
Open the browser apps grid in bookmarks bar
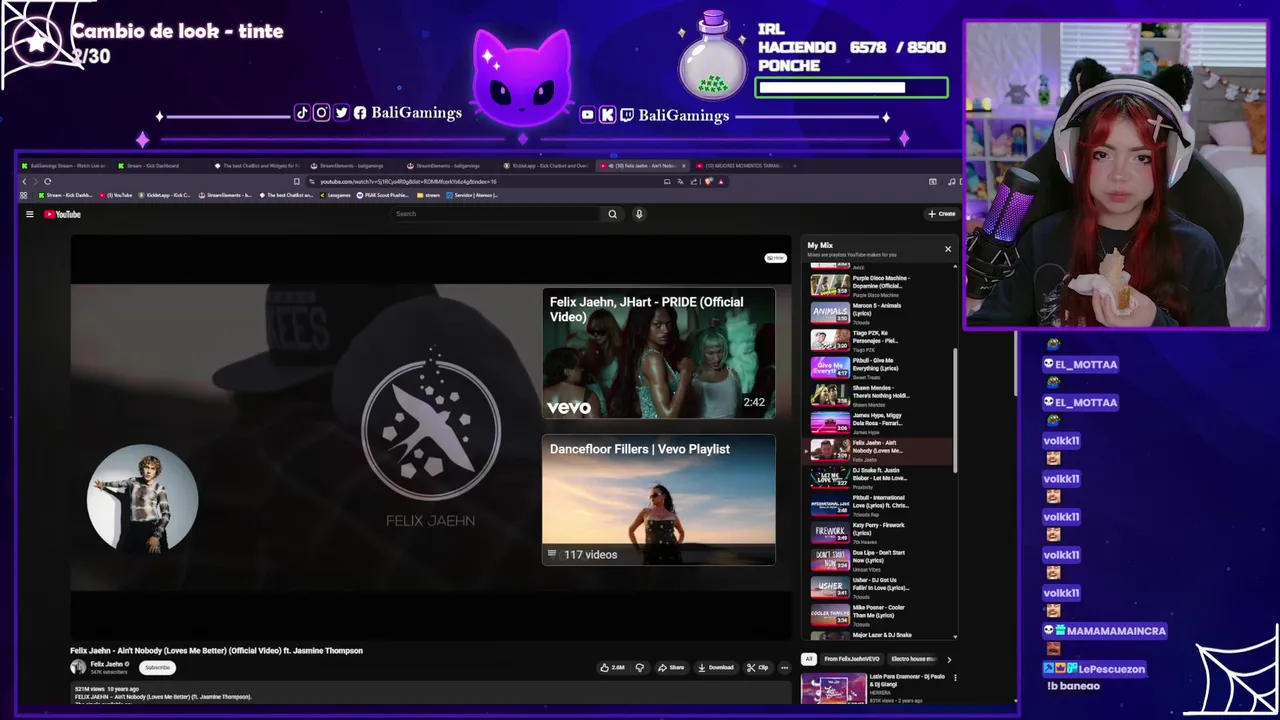(24, 195)
